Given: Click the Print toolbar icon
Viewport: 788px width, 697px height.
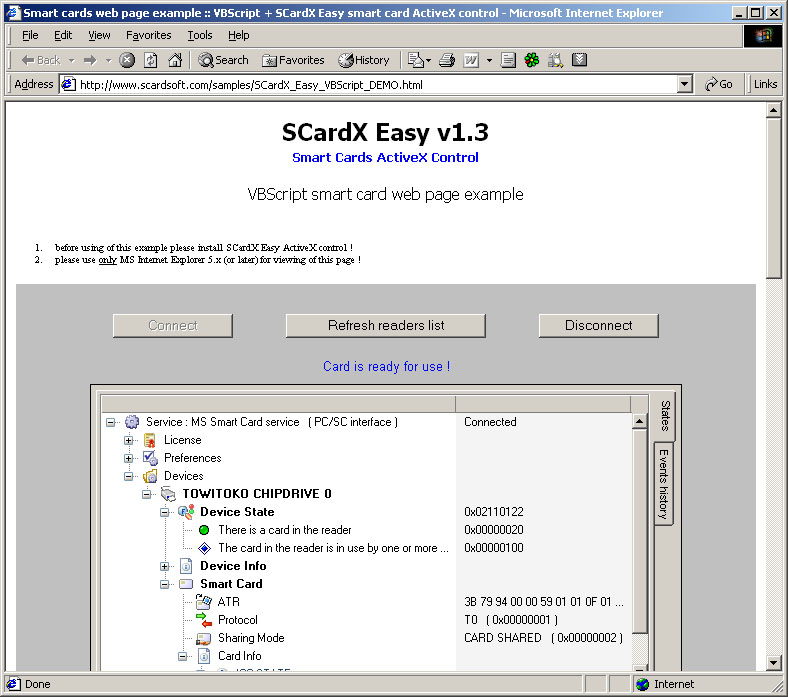Looking at the screenshot, I should pyautogui.click(x=447, y=60).
